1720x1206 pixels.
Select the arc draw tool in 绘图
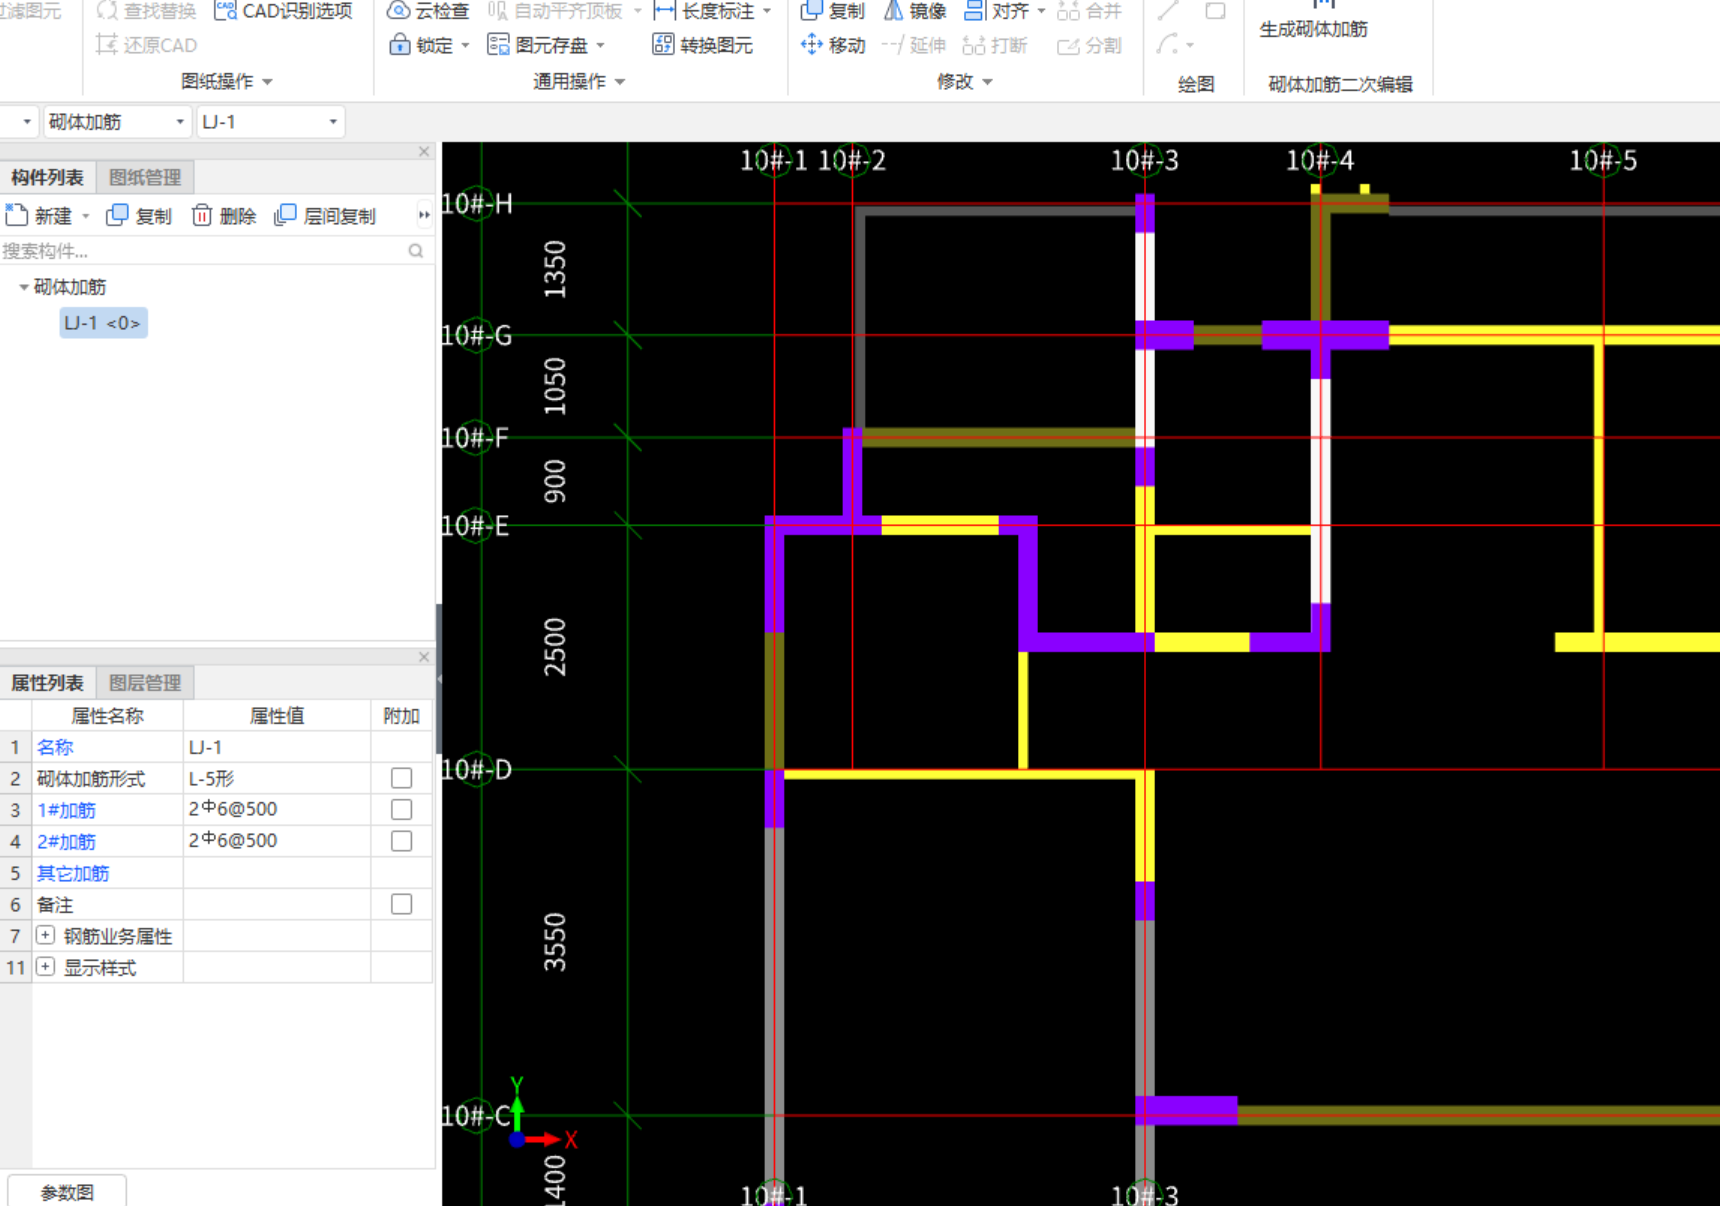tap(1168, 45)
